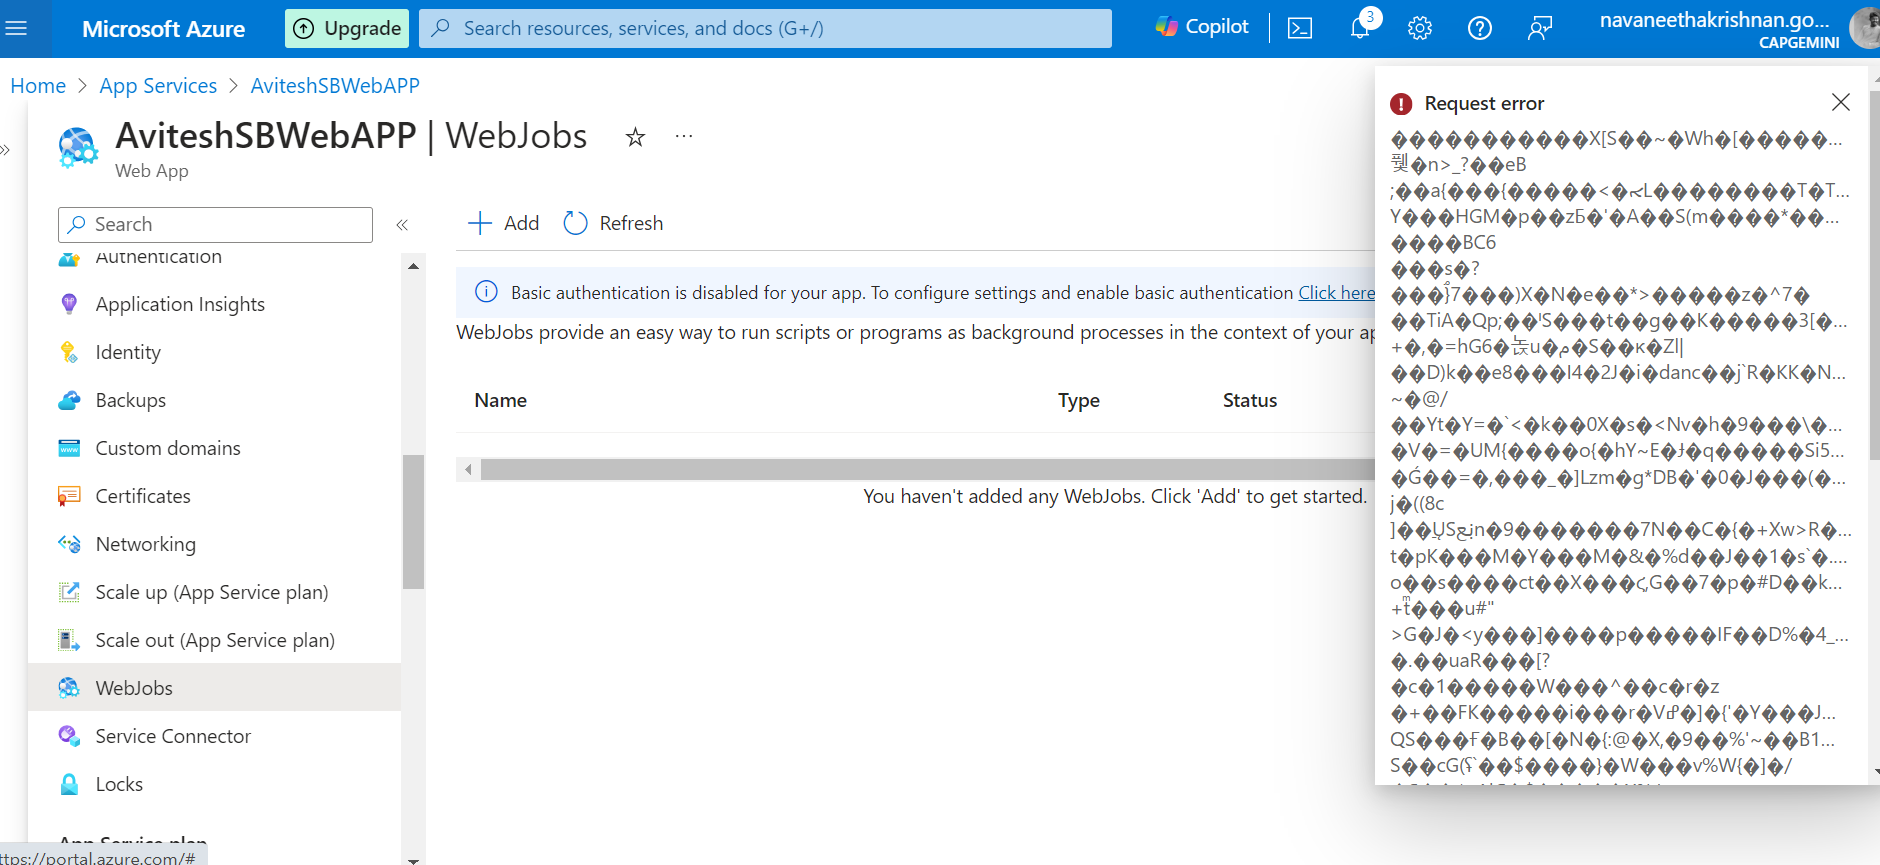Collapse the resource menu with double chevron

click(x=402, y=225)
